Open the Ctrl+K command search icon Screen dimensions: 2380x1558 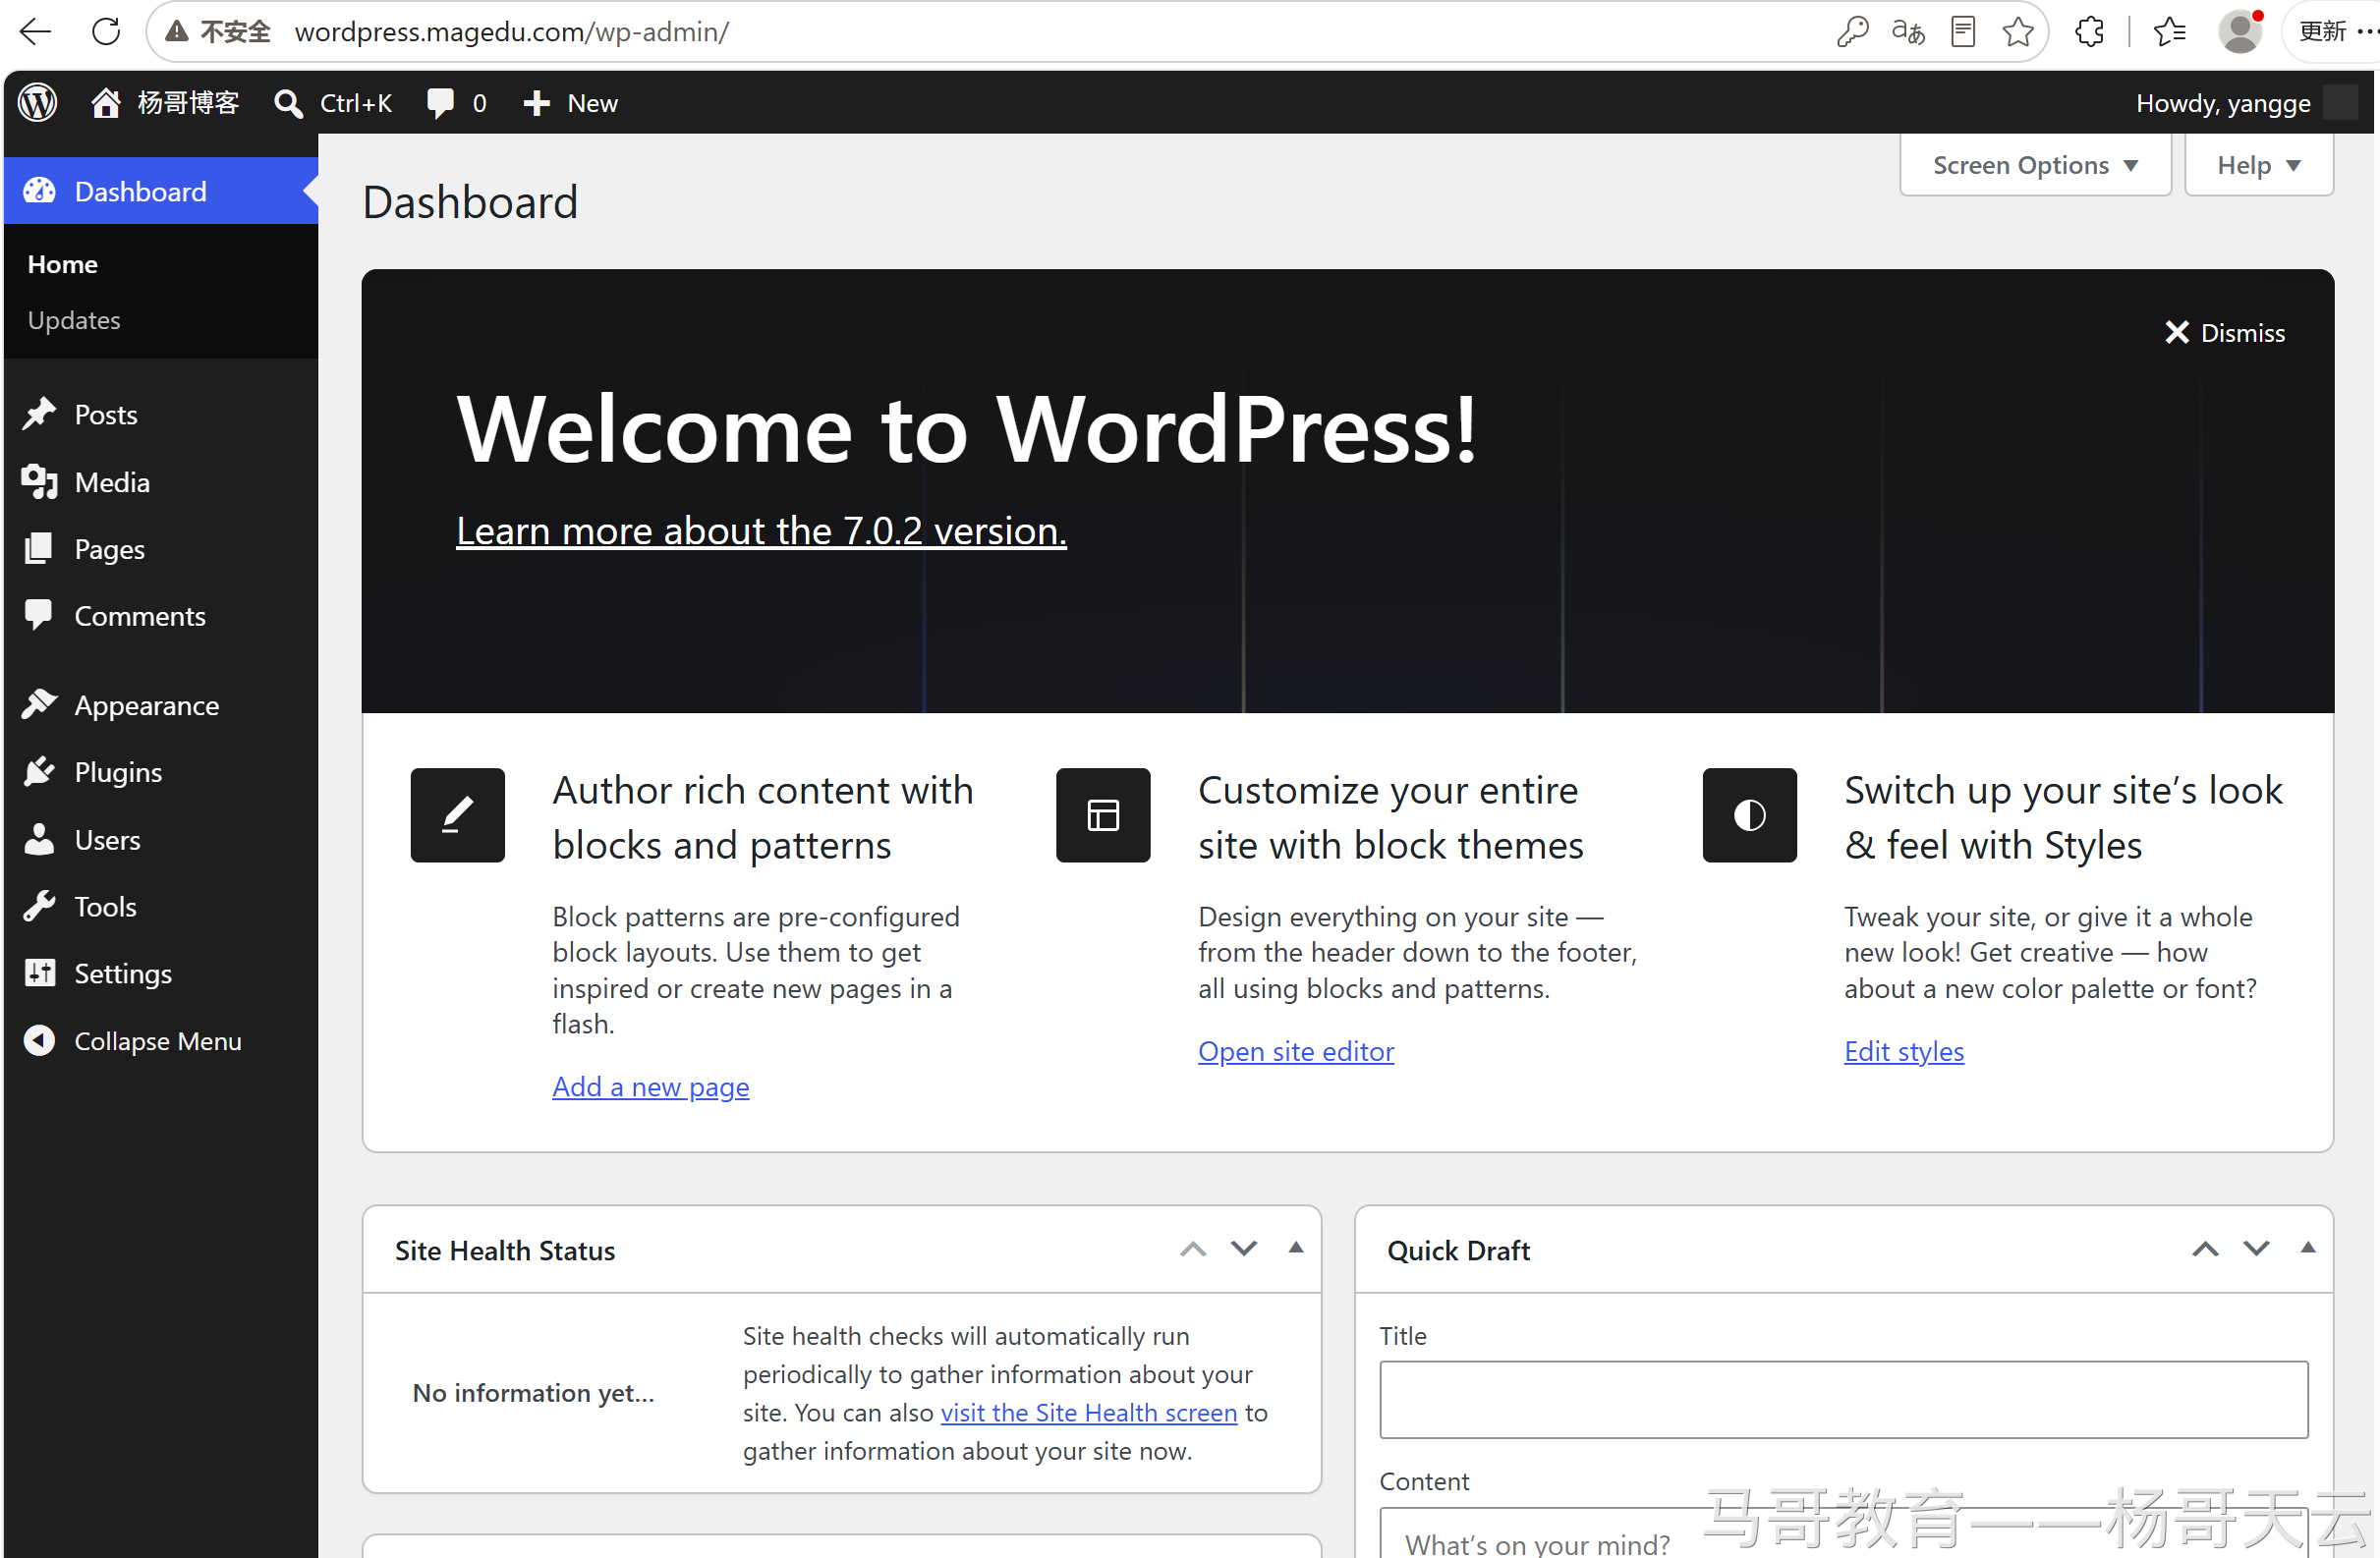point(288,103)
